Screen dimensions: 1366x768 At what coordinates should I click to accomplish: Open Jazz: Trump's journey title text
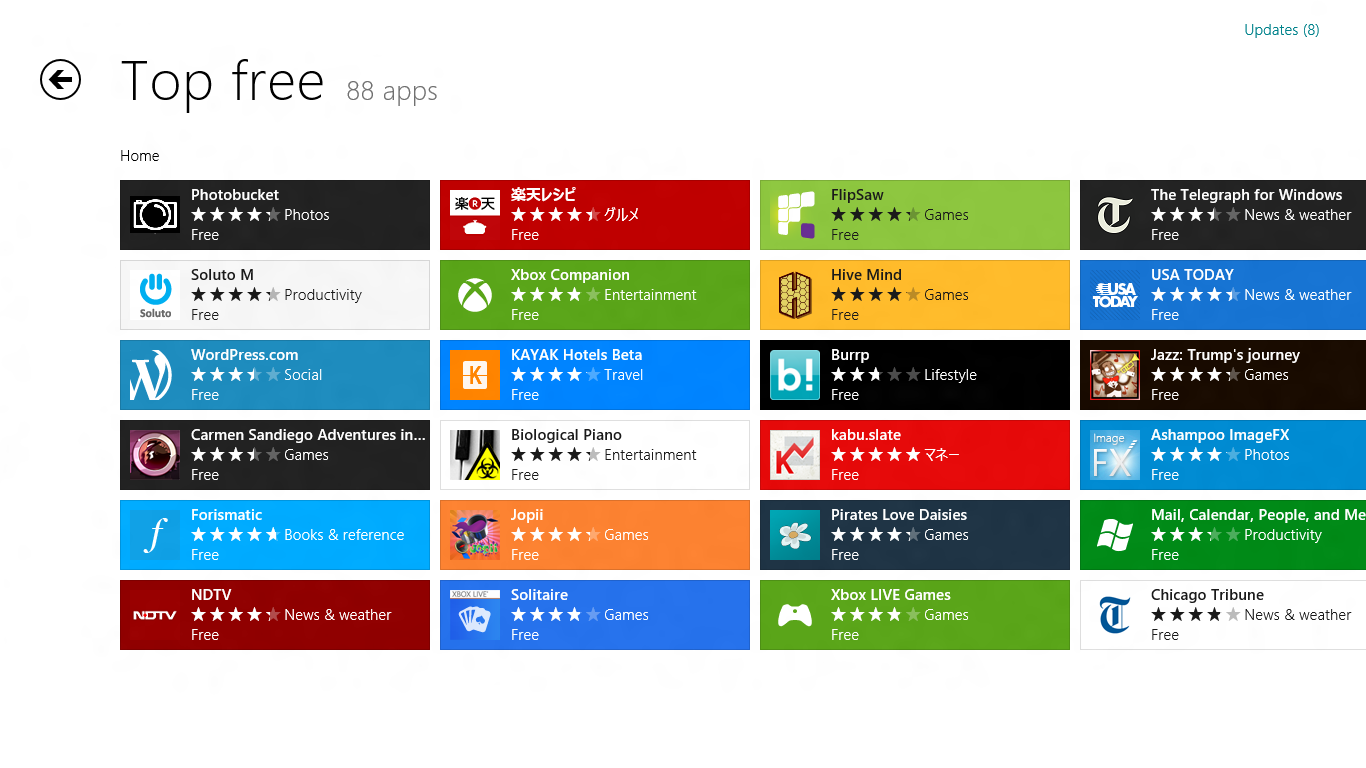pos(1225,355)
